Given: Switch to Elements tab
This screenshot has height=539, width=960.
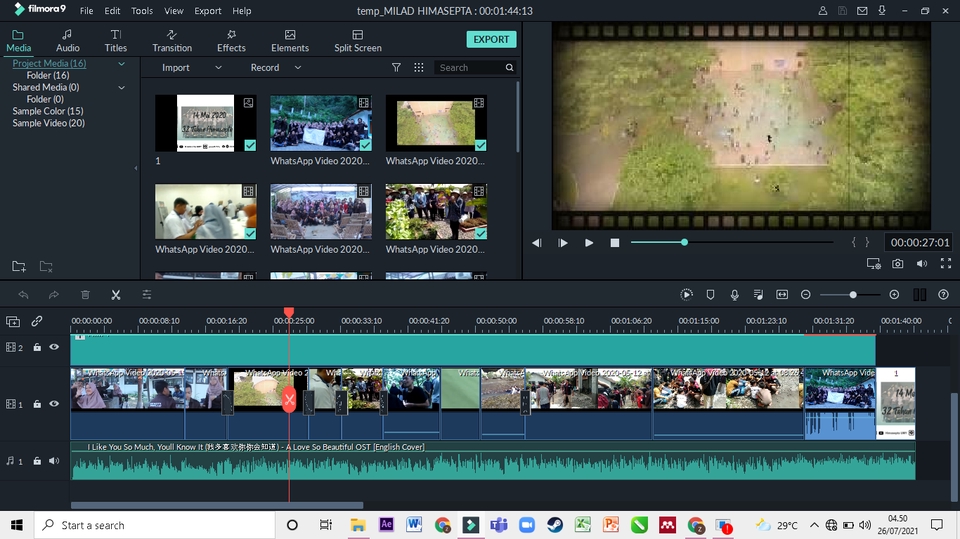Looking at the screenshot, I should (x=290, y=40).
